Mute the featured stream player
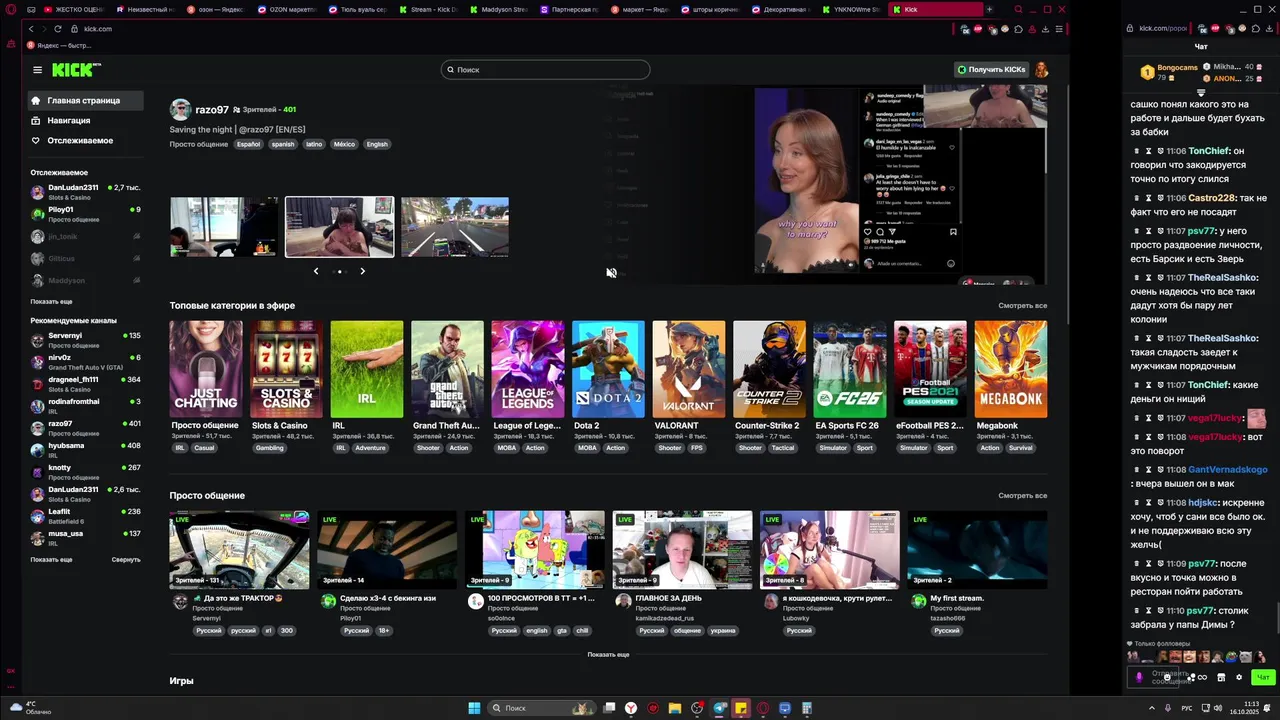This screenshot has width=1280, height=720. [x=611, y=273]
